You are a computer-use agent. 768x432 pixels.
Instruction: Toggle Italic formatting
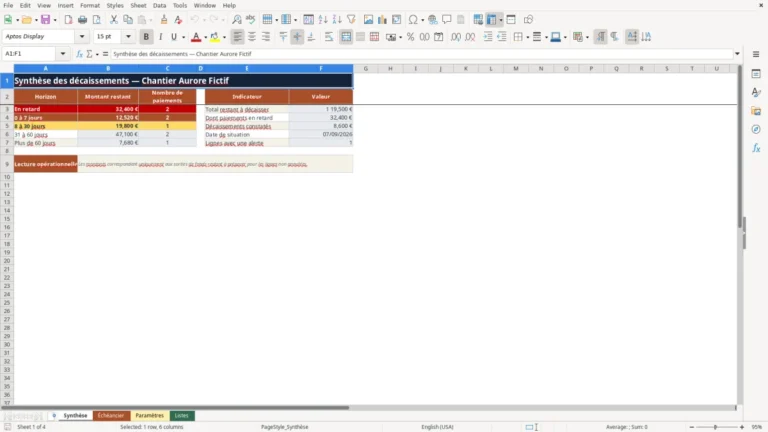pyautogui.click(x=160, y=37)
